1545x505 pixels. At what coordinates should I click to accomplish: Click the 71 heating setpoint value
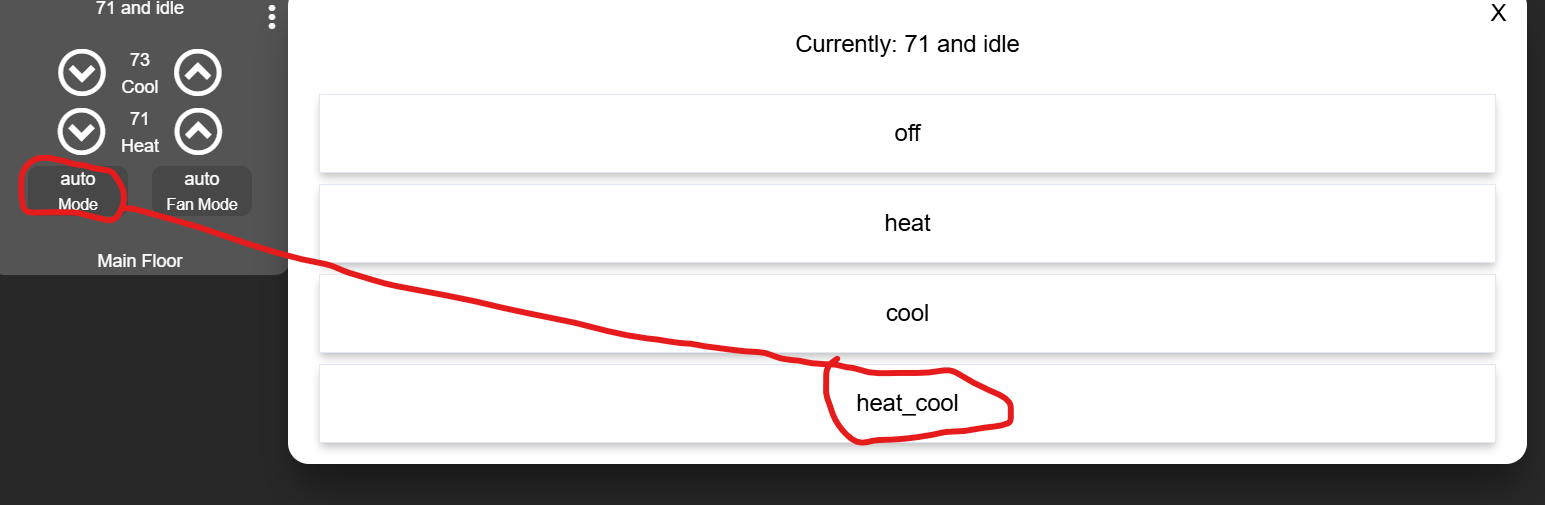point(140,119)
